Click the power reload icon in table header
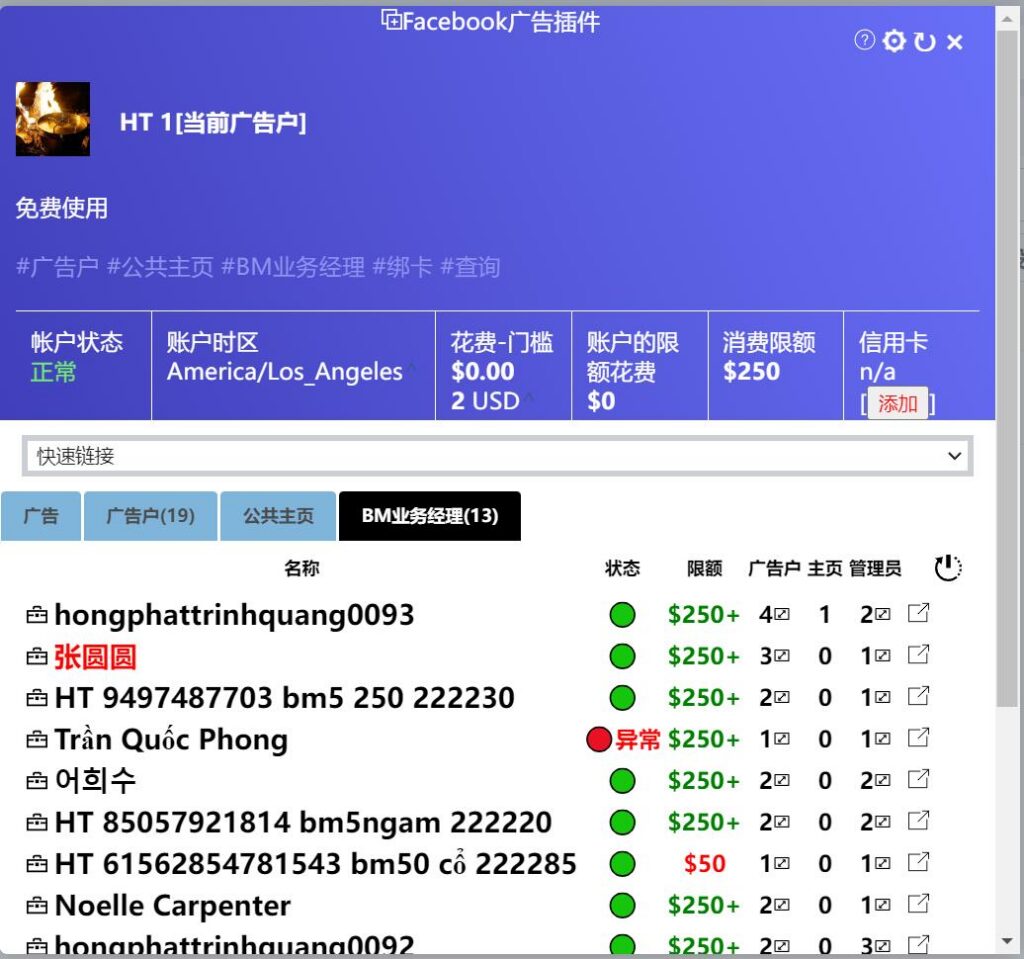The width and height of the screenshot is (1024, 959). pyautogui.click(x=948, y=568)
